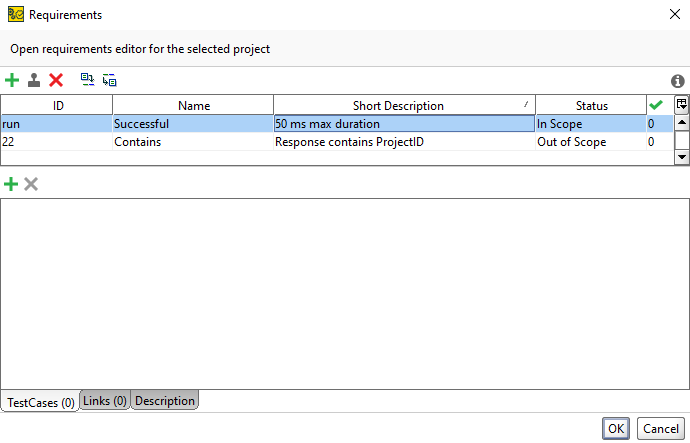Image resolution: width=690 pixels, height=443 pixels.
Task: Add a new requirement with green plus
Action: 12,80
